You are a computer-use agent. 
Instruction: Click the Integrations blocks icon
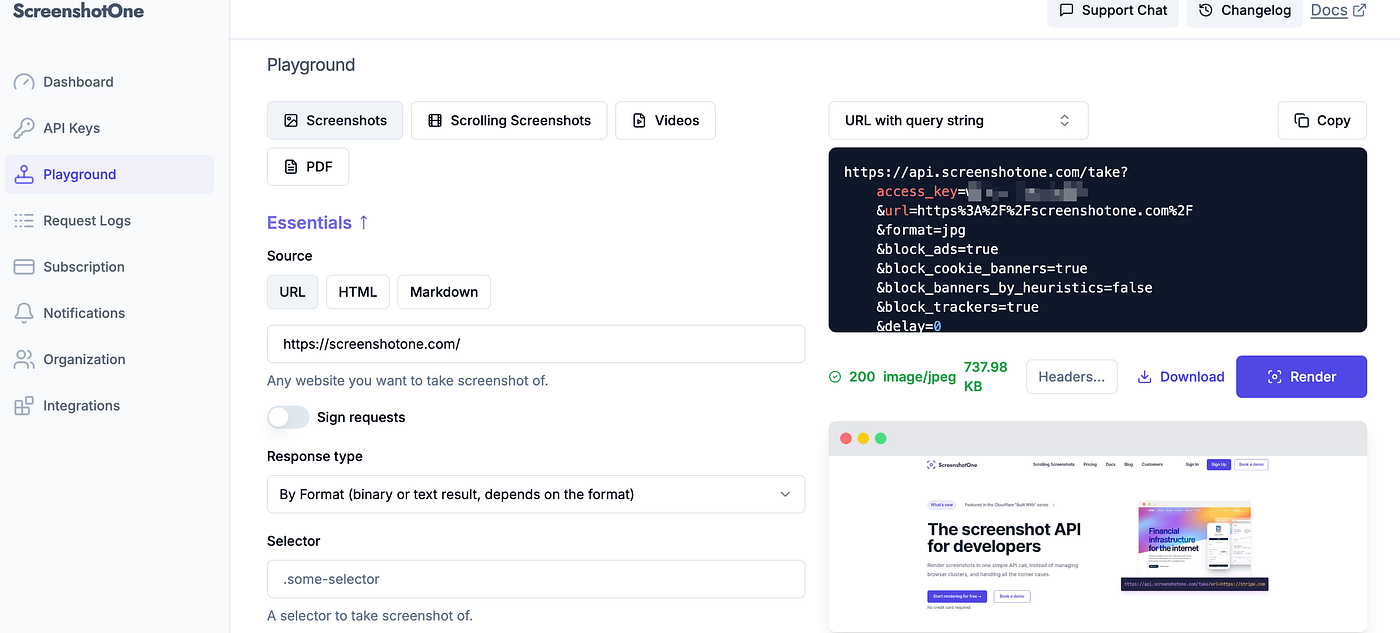(24, 406)
